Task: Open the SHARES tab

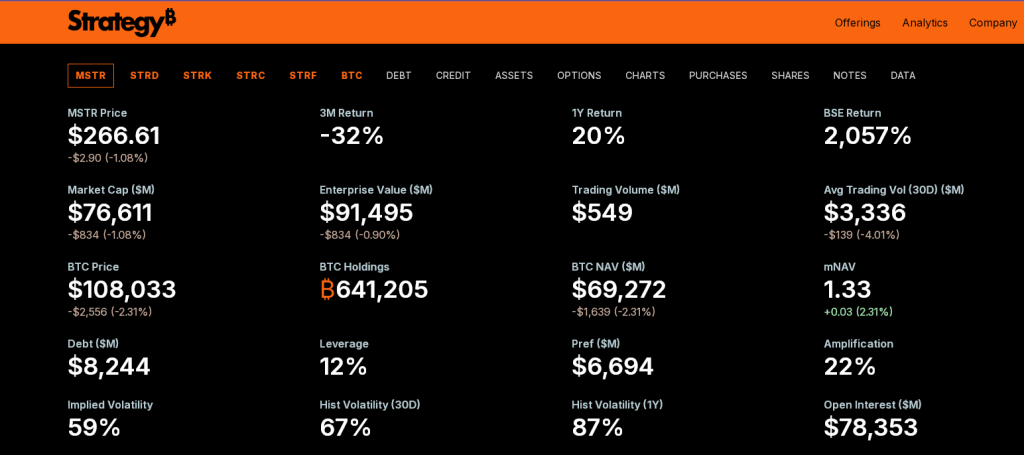Action: (x=790, y=76)
